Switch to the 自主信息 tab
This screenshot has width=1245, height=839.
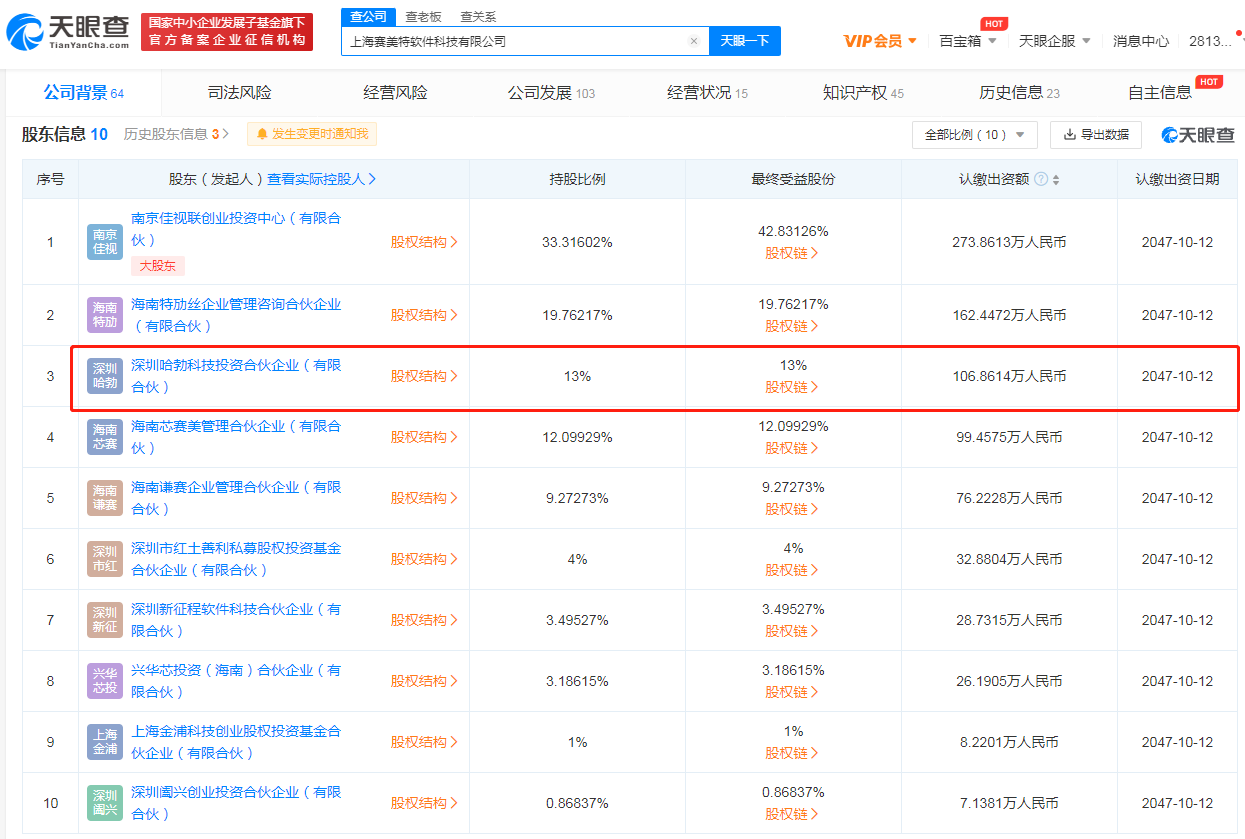click(x=1160, y=93)
